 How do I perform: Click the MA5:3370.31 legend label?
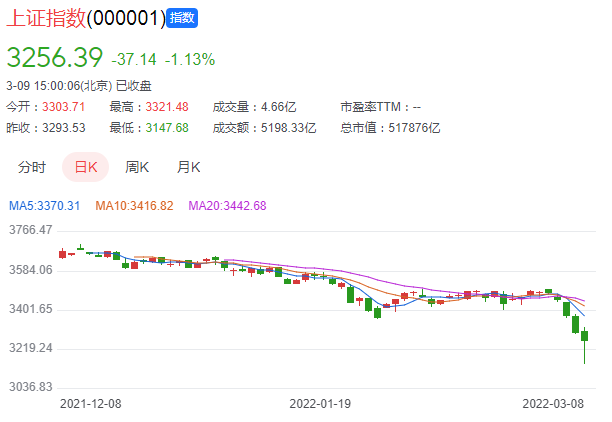coord(44,206)
